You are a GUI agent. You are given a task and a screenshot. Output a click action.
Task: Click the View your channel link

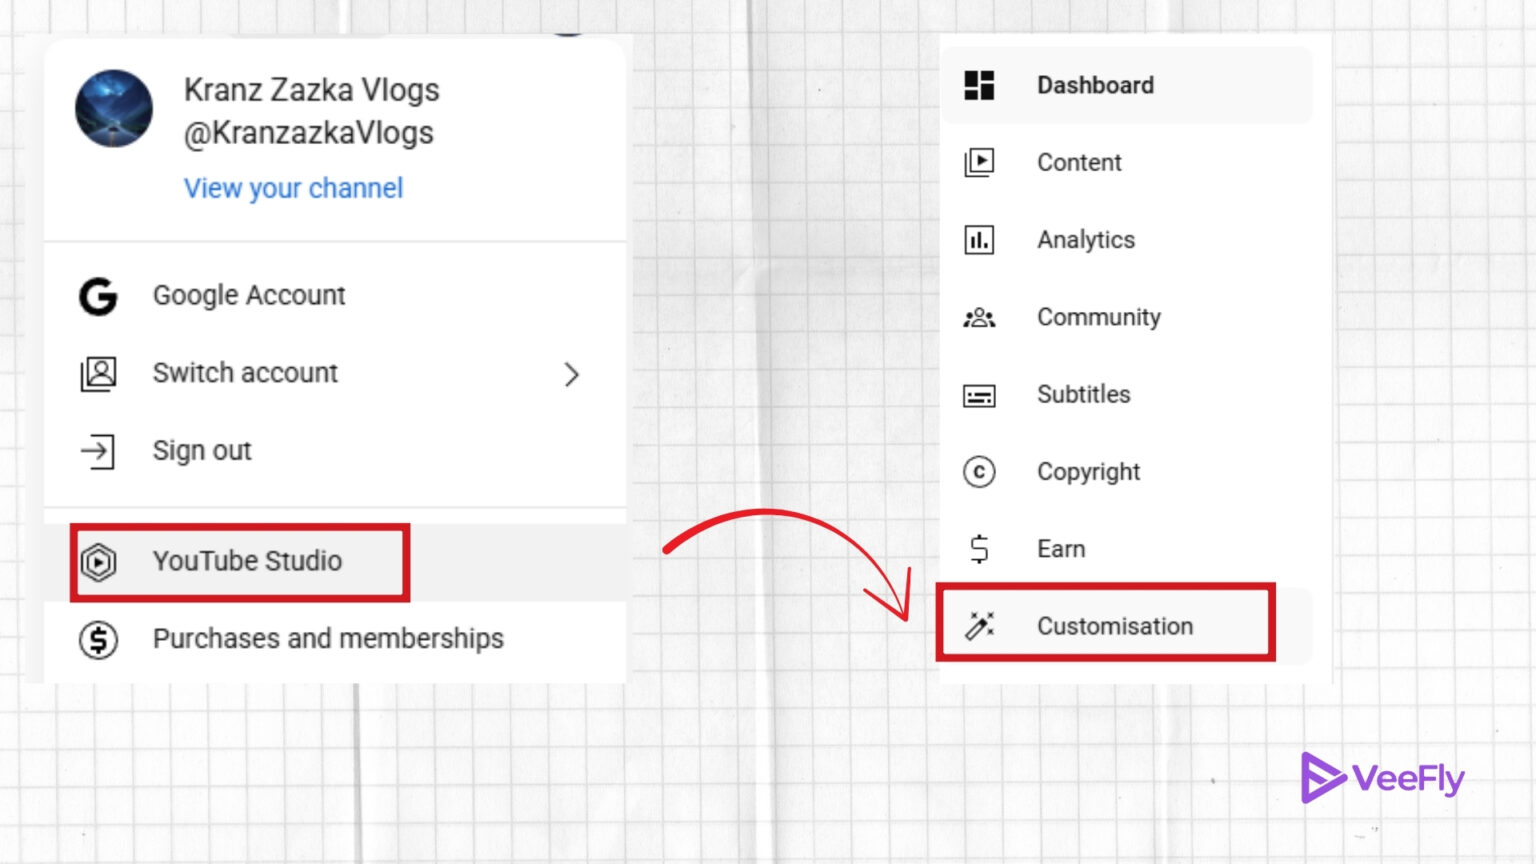293,188
